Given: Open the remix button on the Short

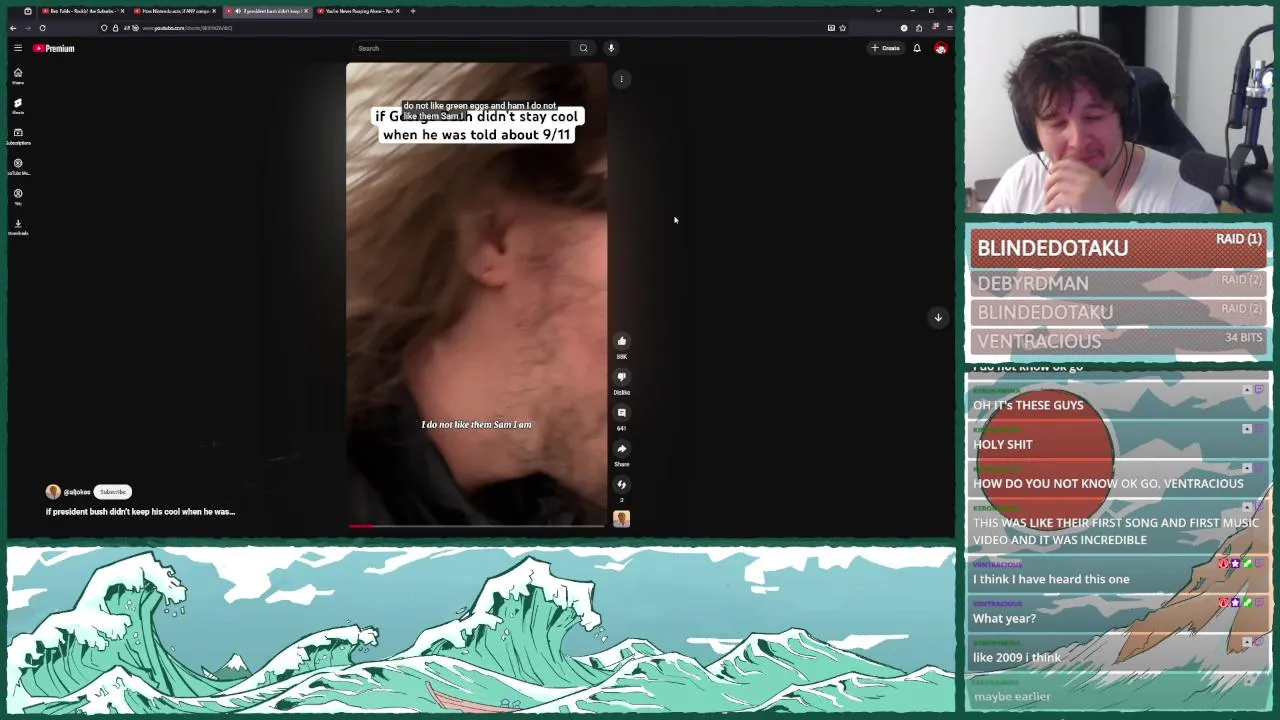Looking at the screenshot, I should pos(621,485).
